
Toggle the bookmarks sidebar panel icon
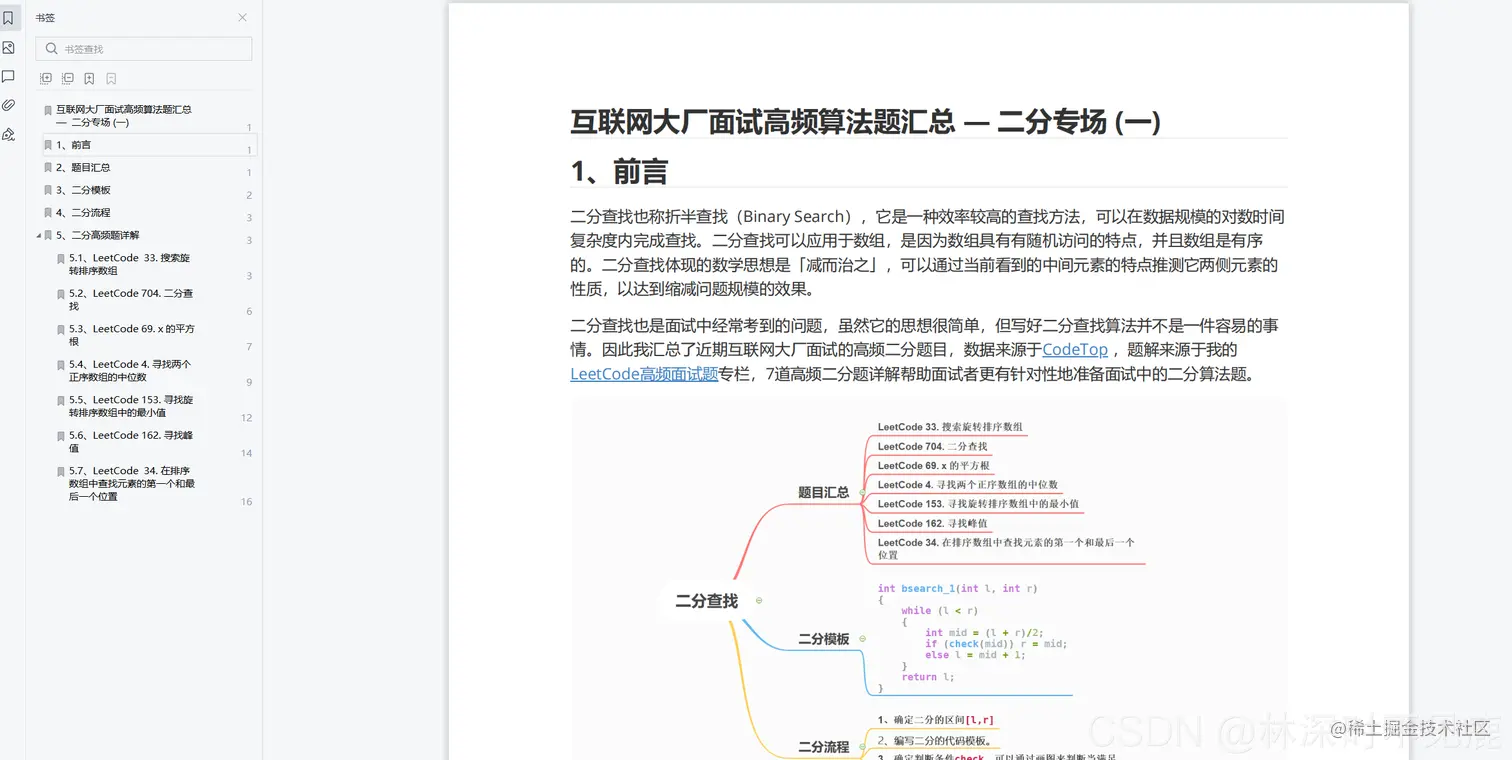pyautogui.click(x=9, y=17)
